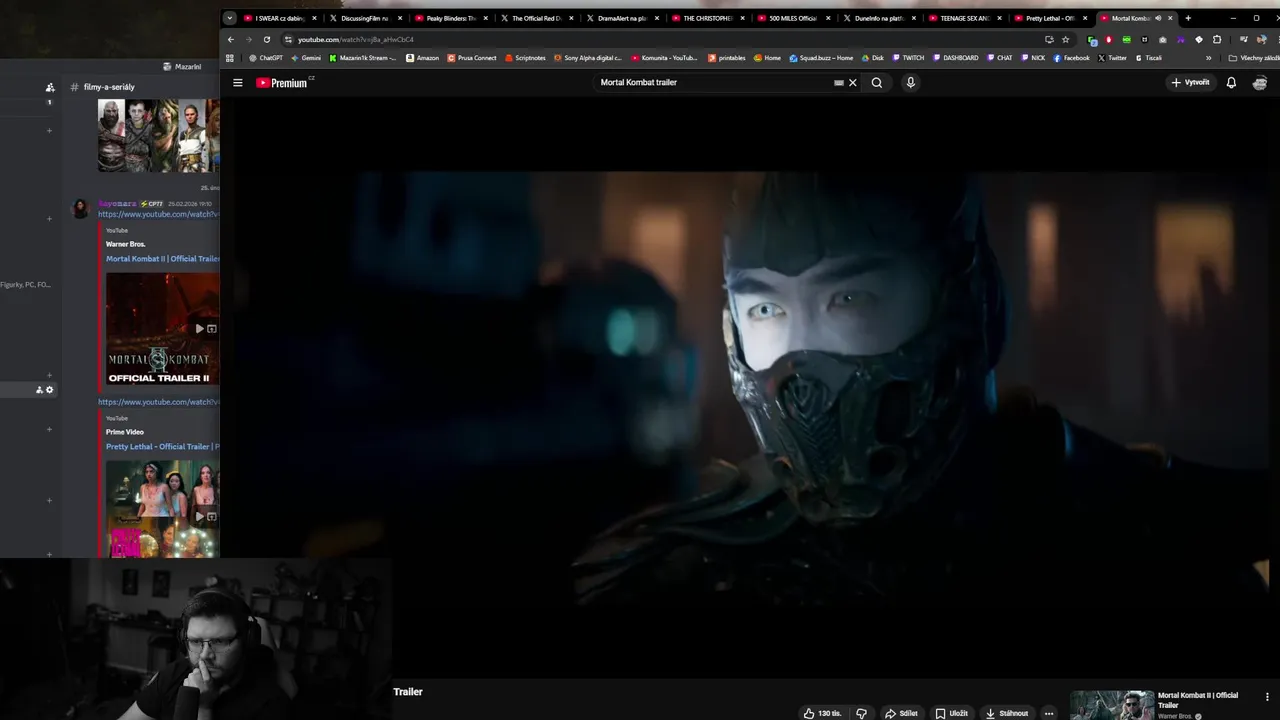Click Warner Bros. author in Discord embed

126,244
